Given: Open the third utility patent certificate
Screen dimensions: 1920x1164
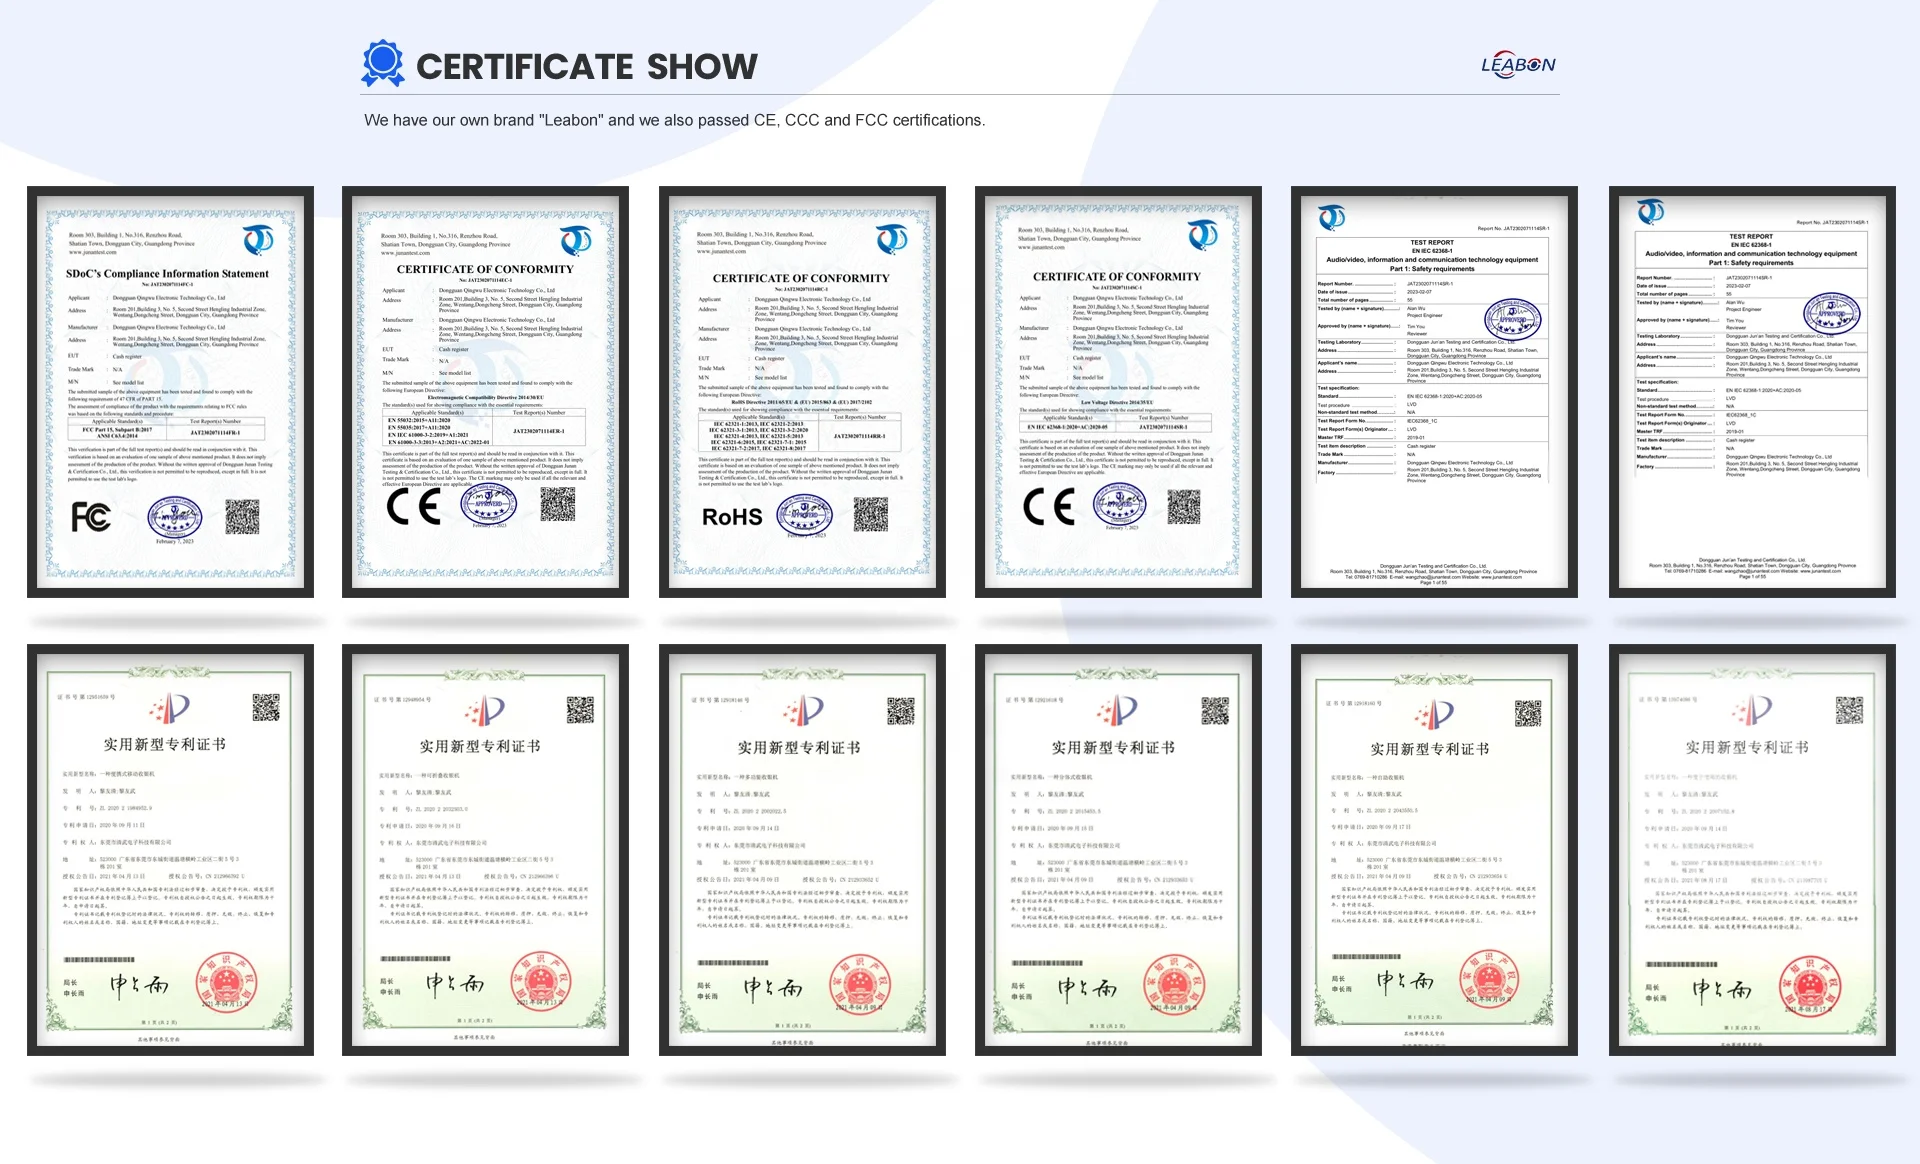Looking at the screenshot, I should 802,850.
